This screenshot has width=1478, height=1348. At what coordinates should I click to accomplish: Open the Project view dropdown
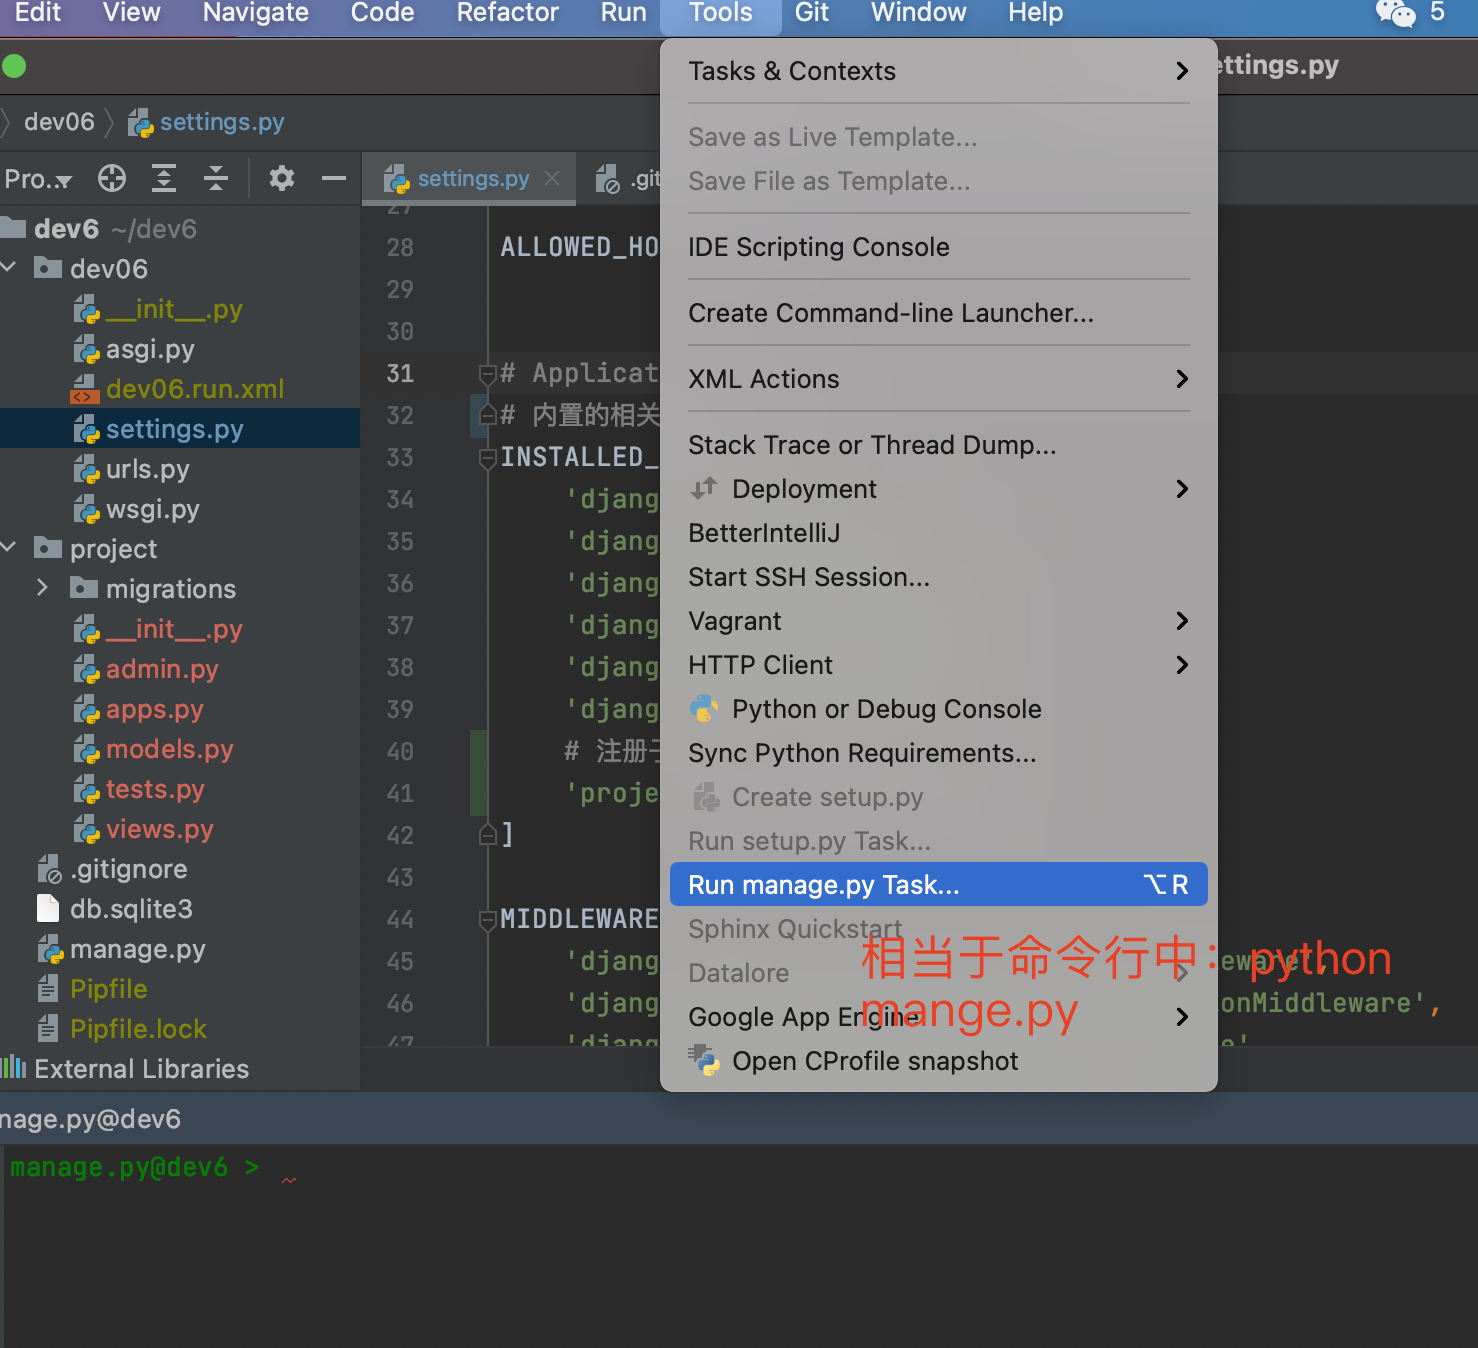click(38, 179)
